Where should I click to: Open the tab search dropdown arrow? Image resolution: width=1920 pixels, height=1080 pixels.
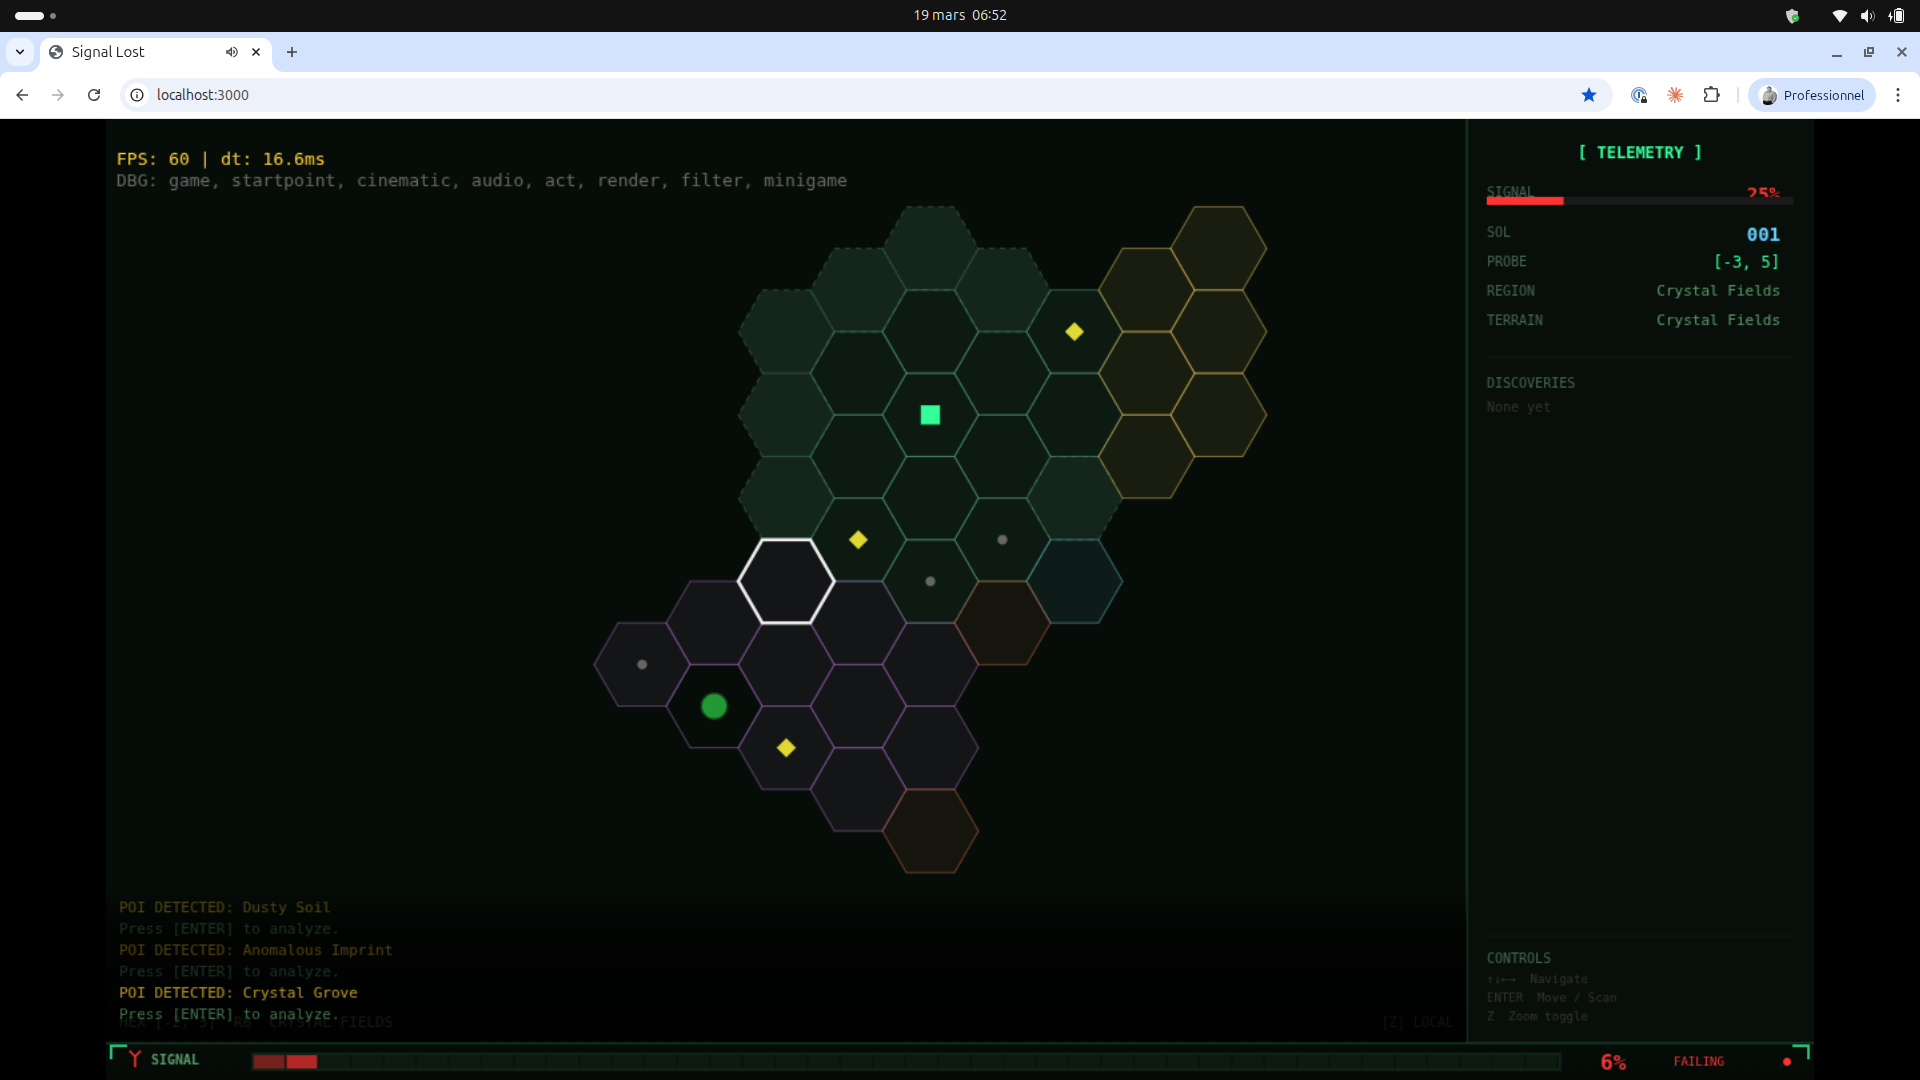click(x=20, y=52)
